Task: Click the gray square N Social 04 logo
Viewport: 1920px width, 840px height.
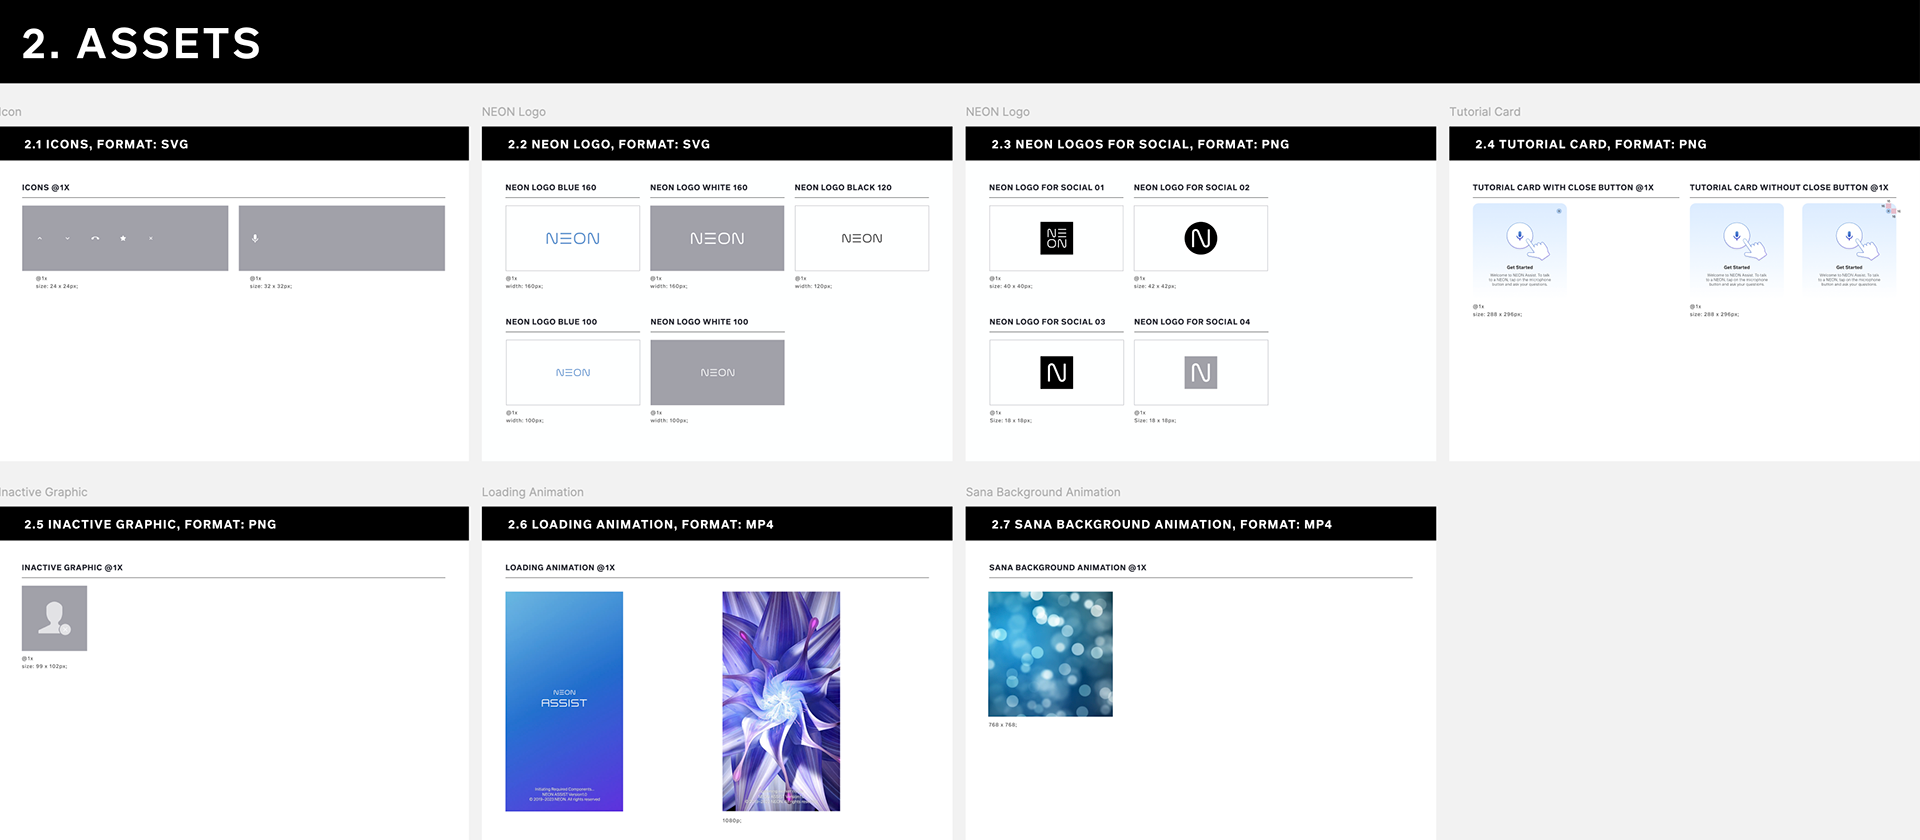Action: point(1201,373)
